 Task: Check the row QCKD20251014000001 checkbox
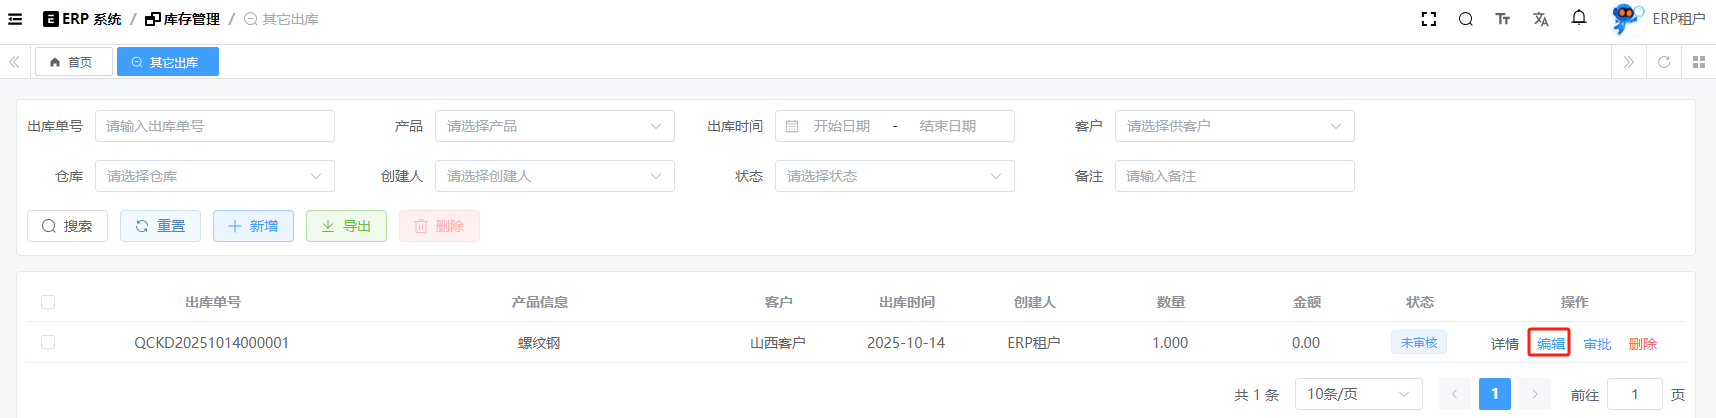tap(48, 342)
